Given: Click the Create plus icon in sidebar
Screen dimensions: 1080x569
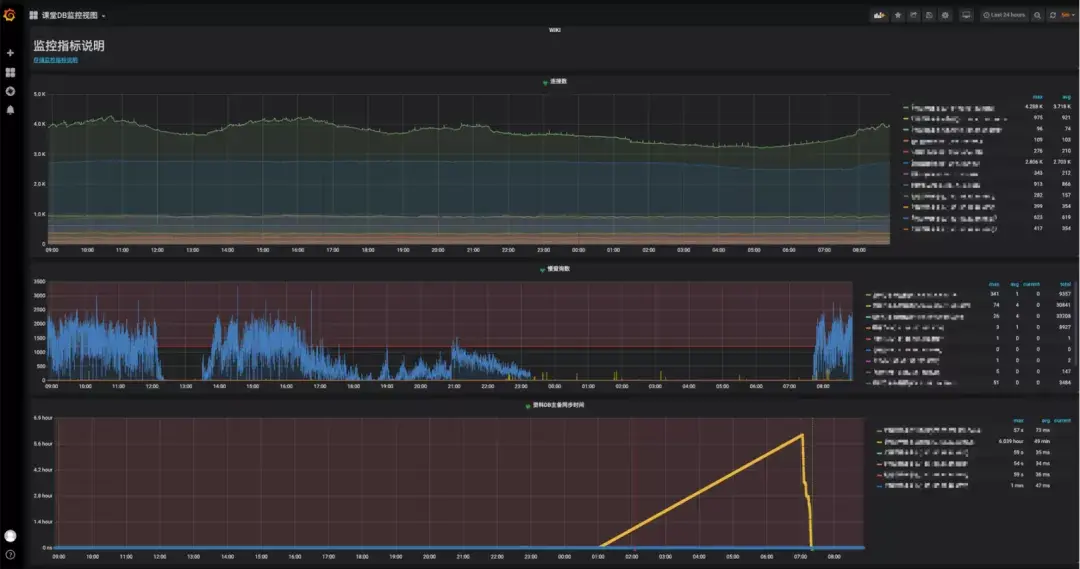Looking at the screenshot, I should [10, 53].
